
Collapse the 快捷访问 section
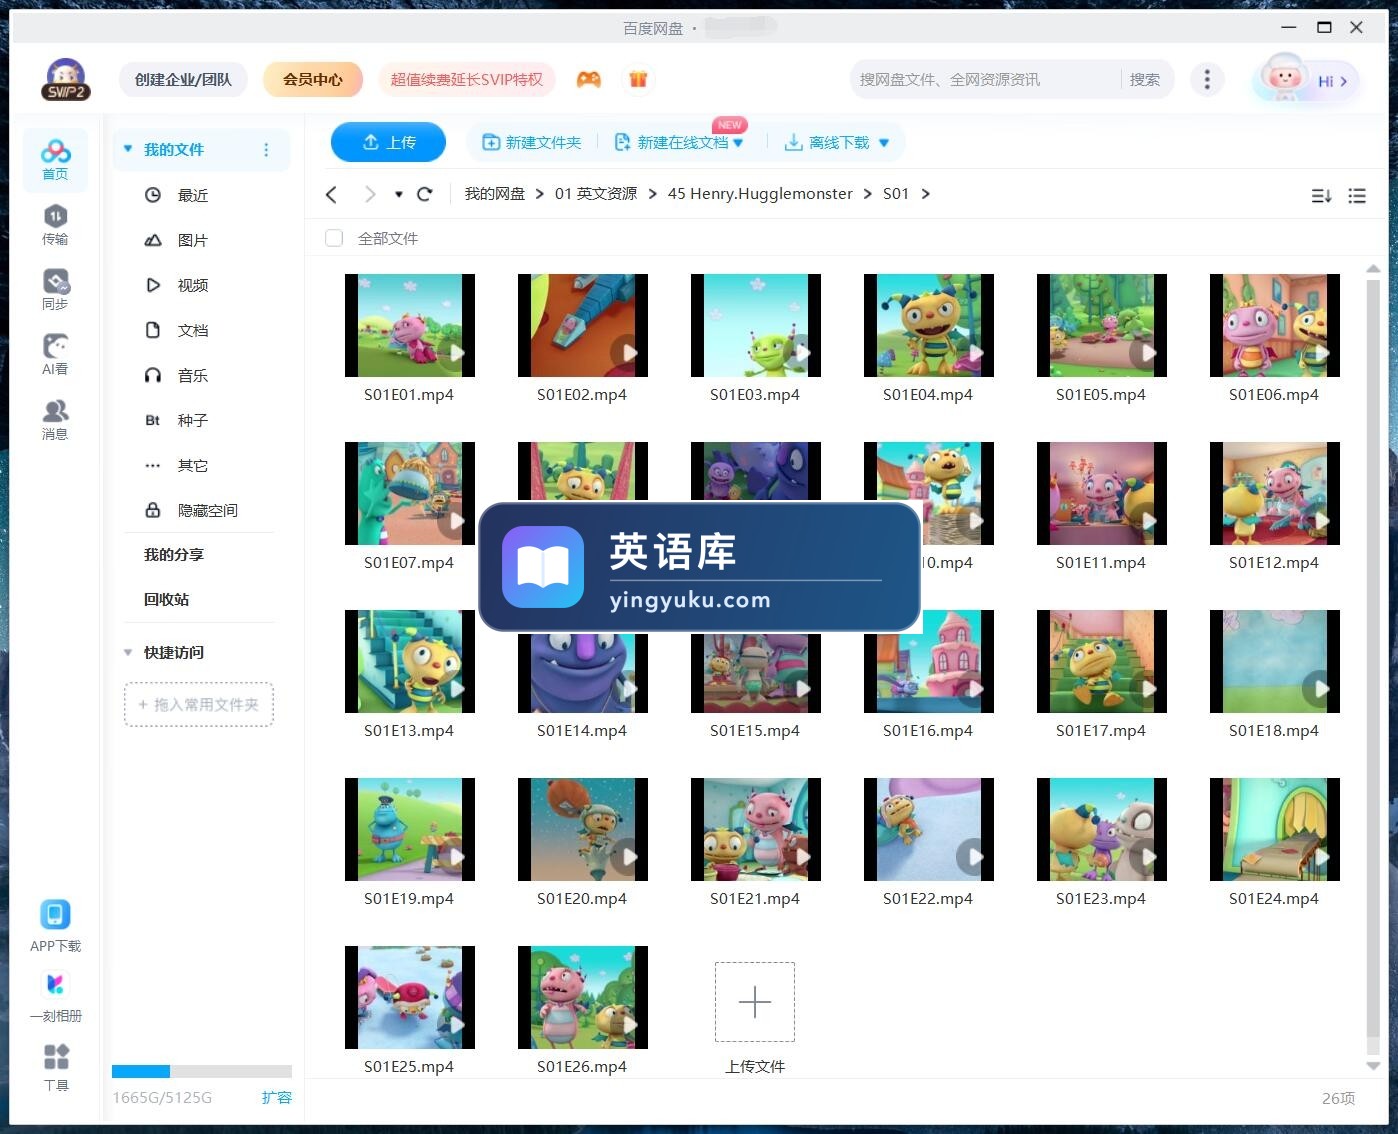pos(128,652)
